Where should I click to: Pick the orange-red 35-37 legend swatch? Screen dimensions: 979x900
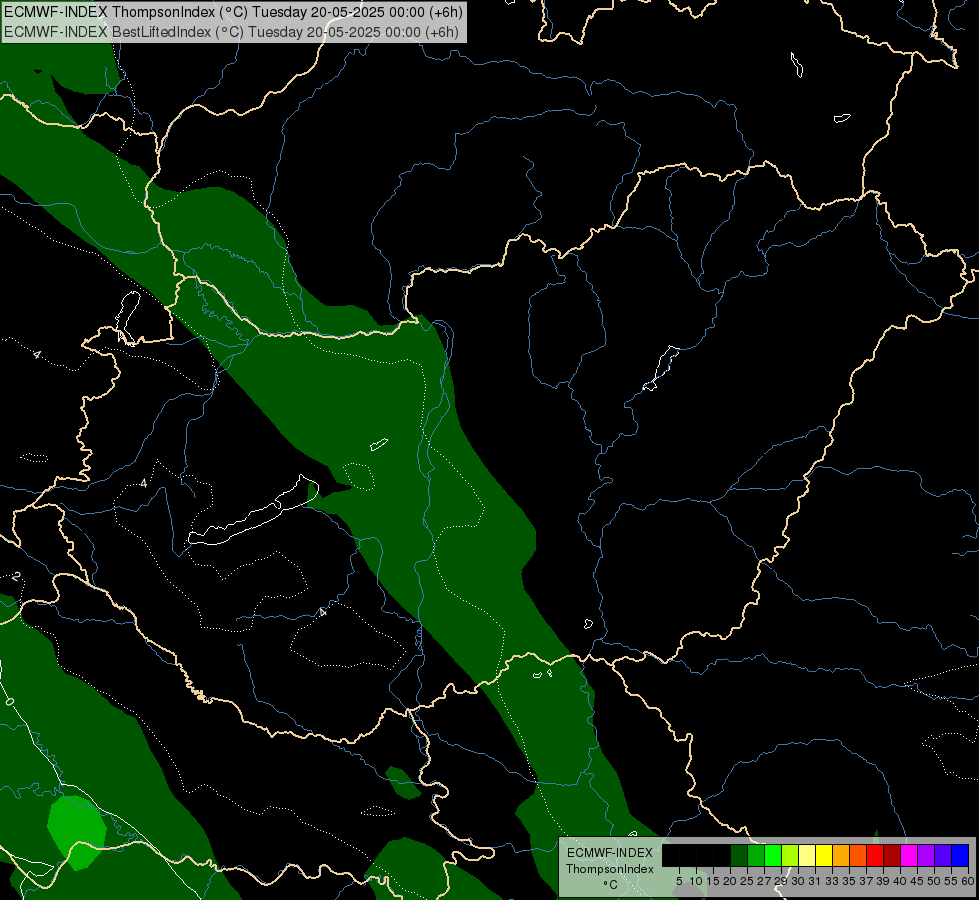coord(858,855)
